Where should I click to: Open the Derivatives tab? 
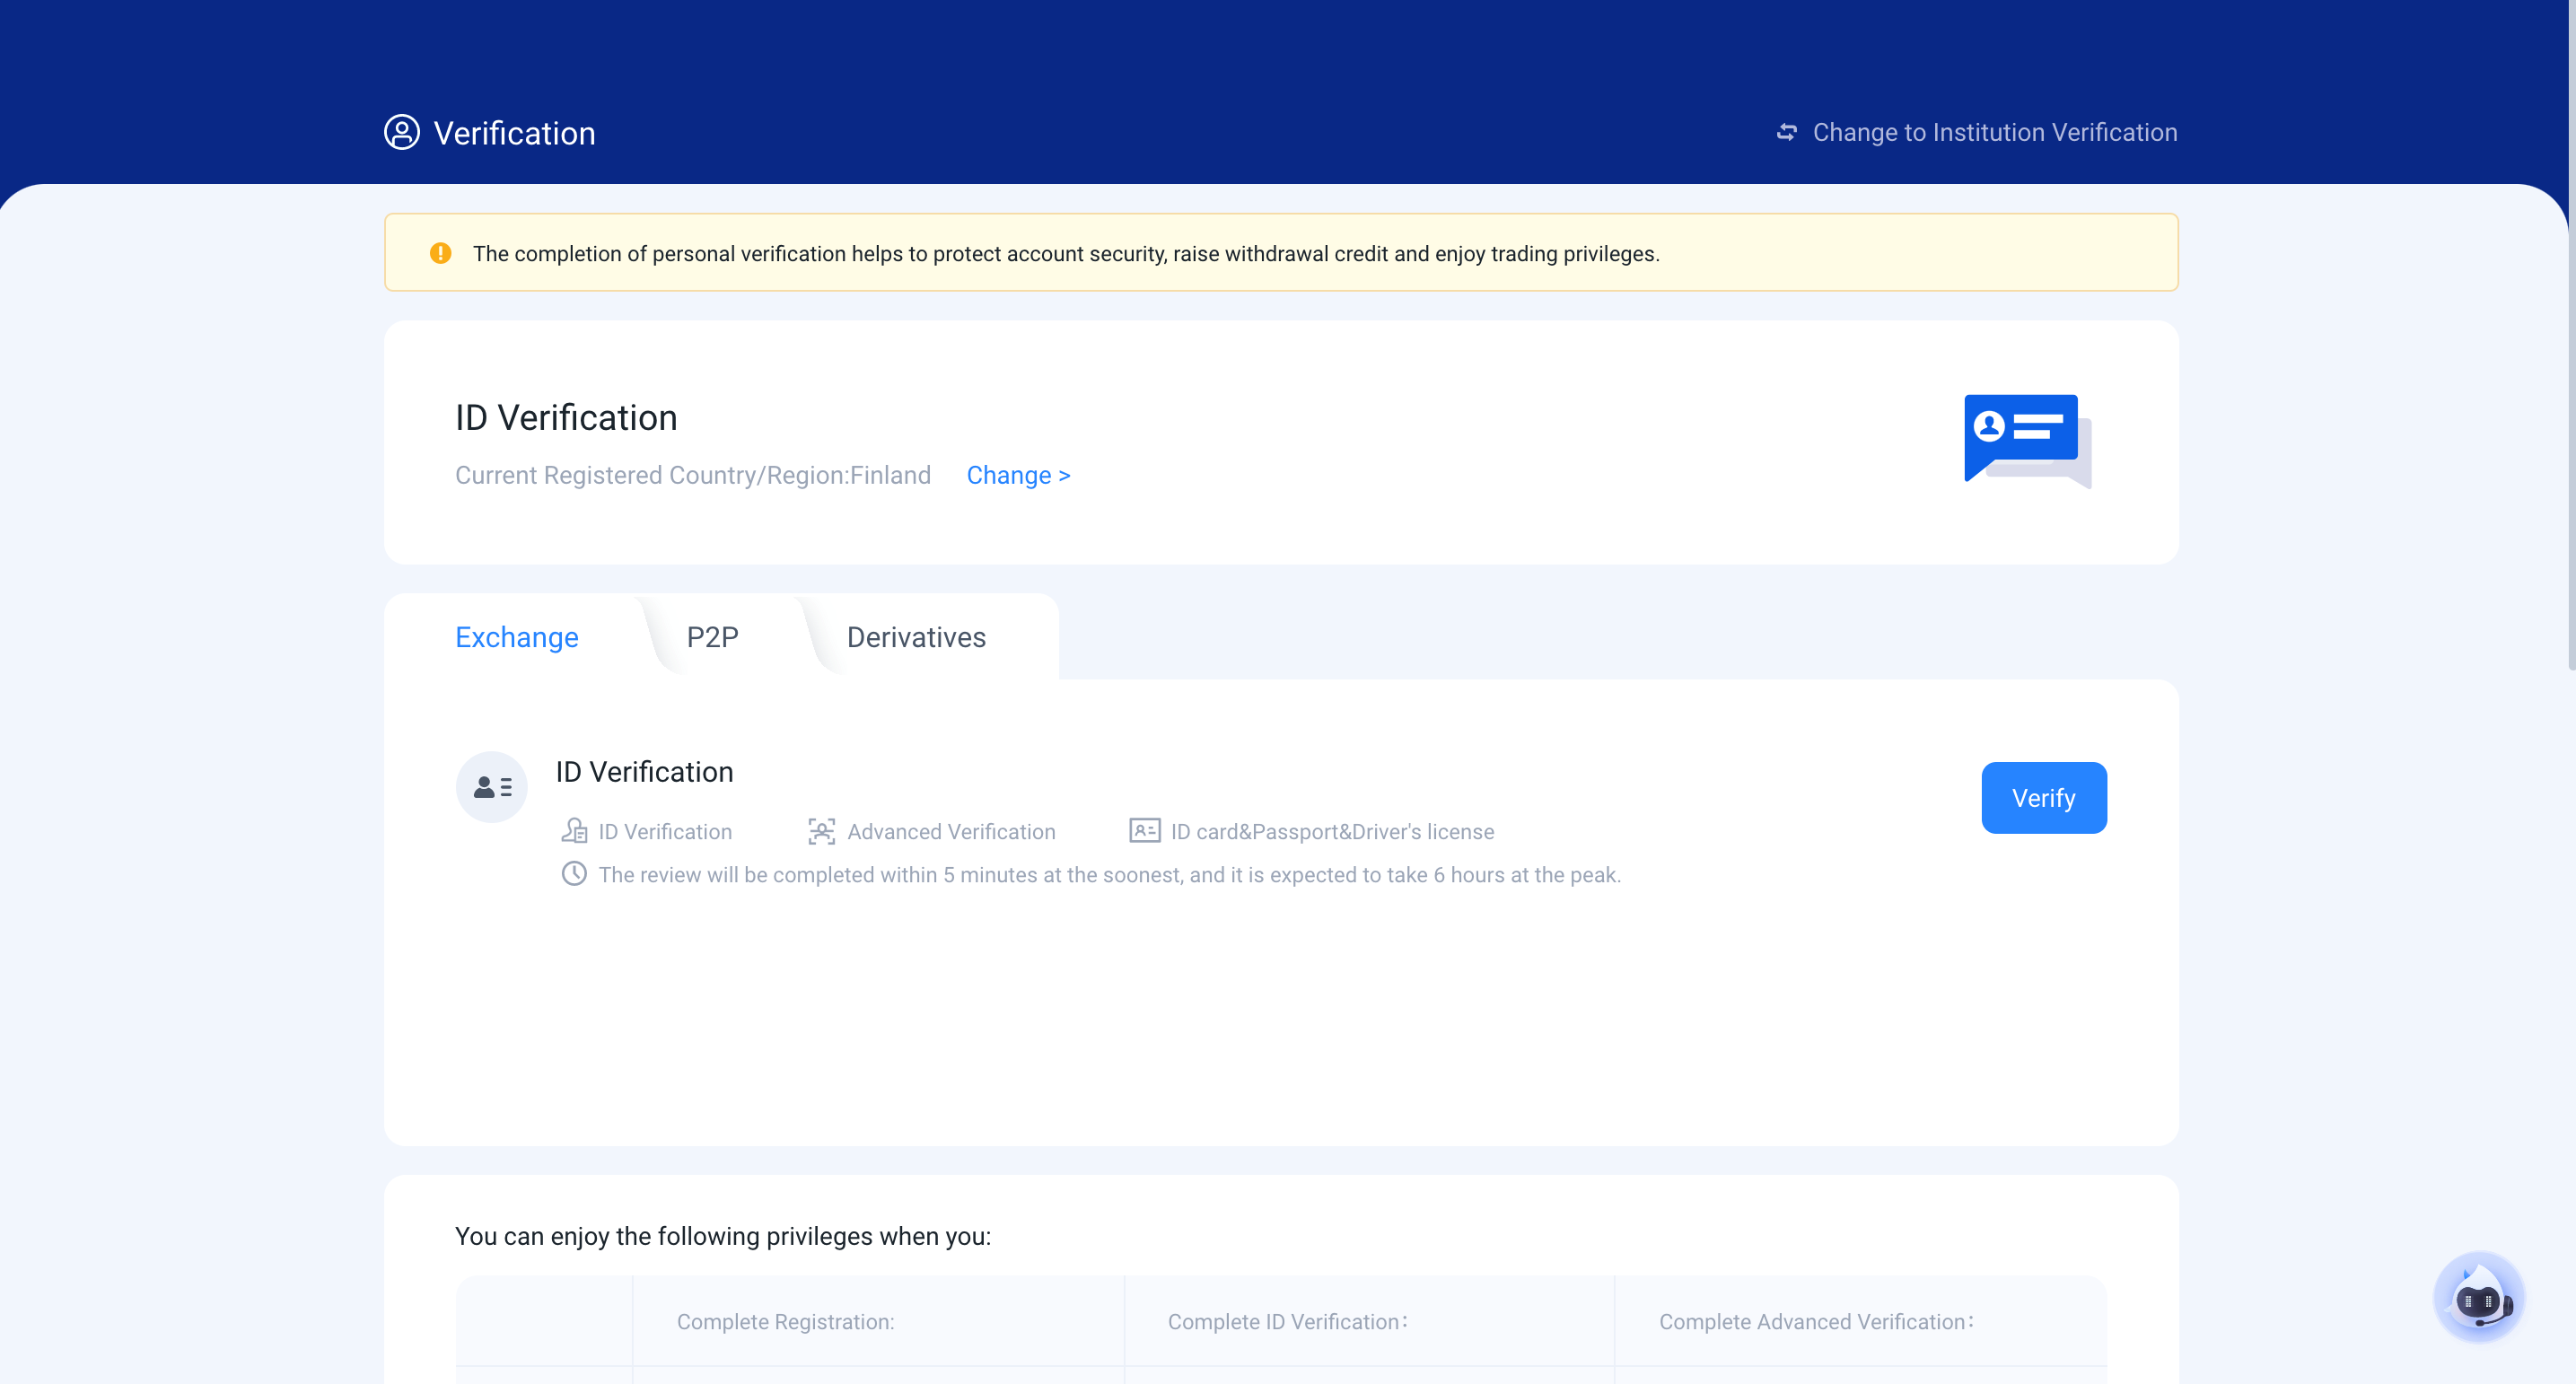[x=915, y=637]
